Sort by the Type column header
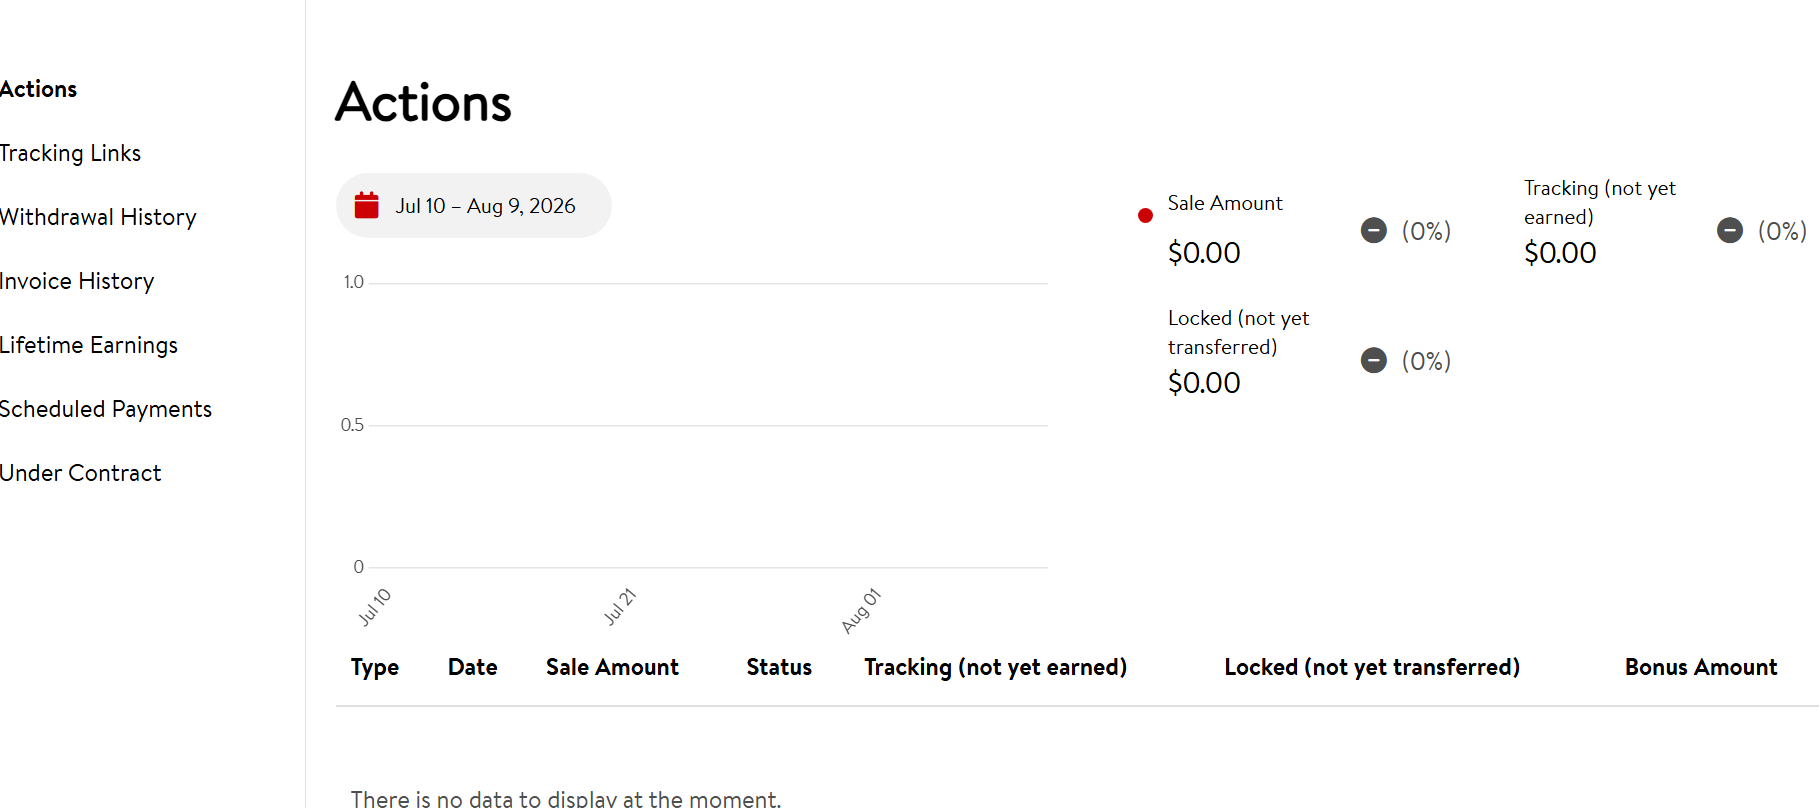 click(x=375, y=667)
